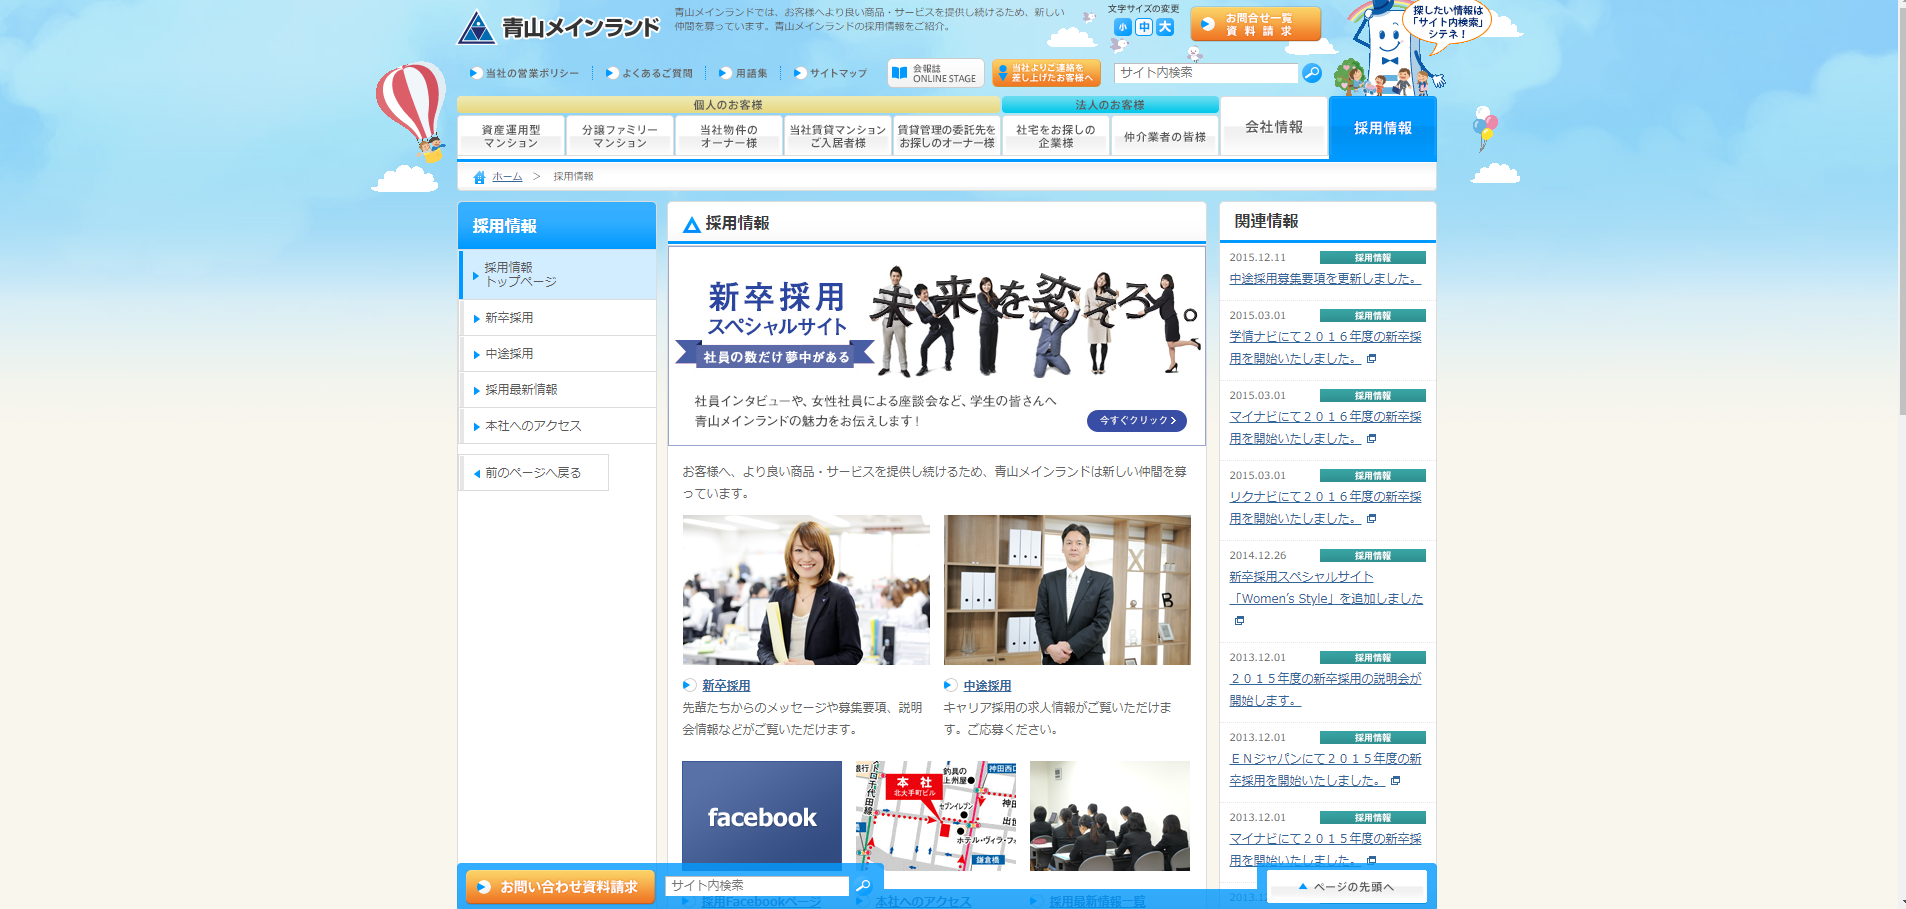Screen dimensions: 1906x909
Task: Open ＥＮジャパンにて２０１５年度 news link
Action: [1325, 770]
